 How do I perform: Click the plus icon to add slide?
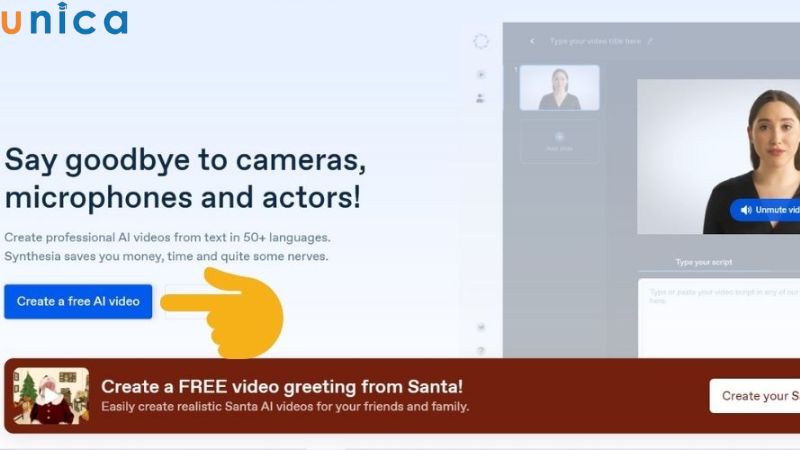559,136
